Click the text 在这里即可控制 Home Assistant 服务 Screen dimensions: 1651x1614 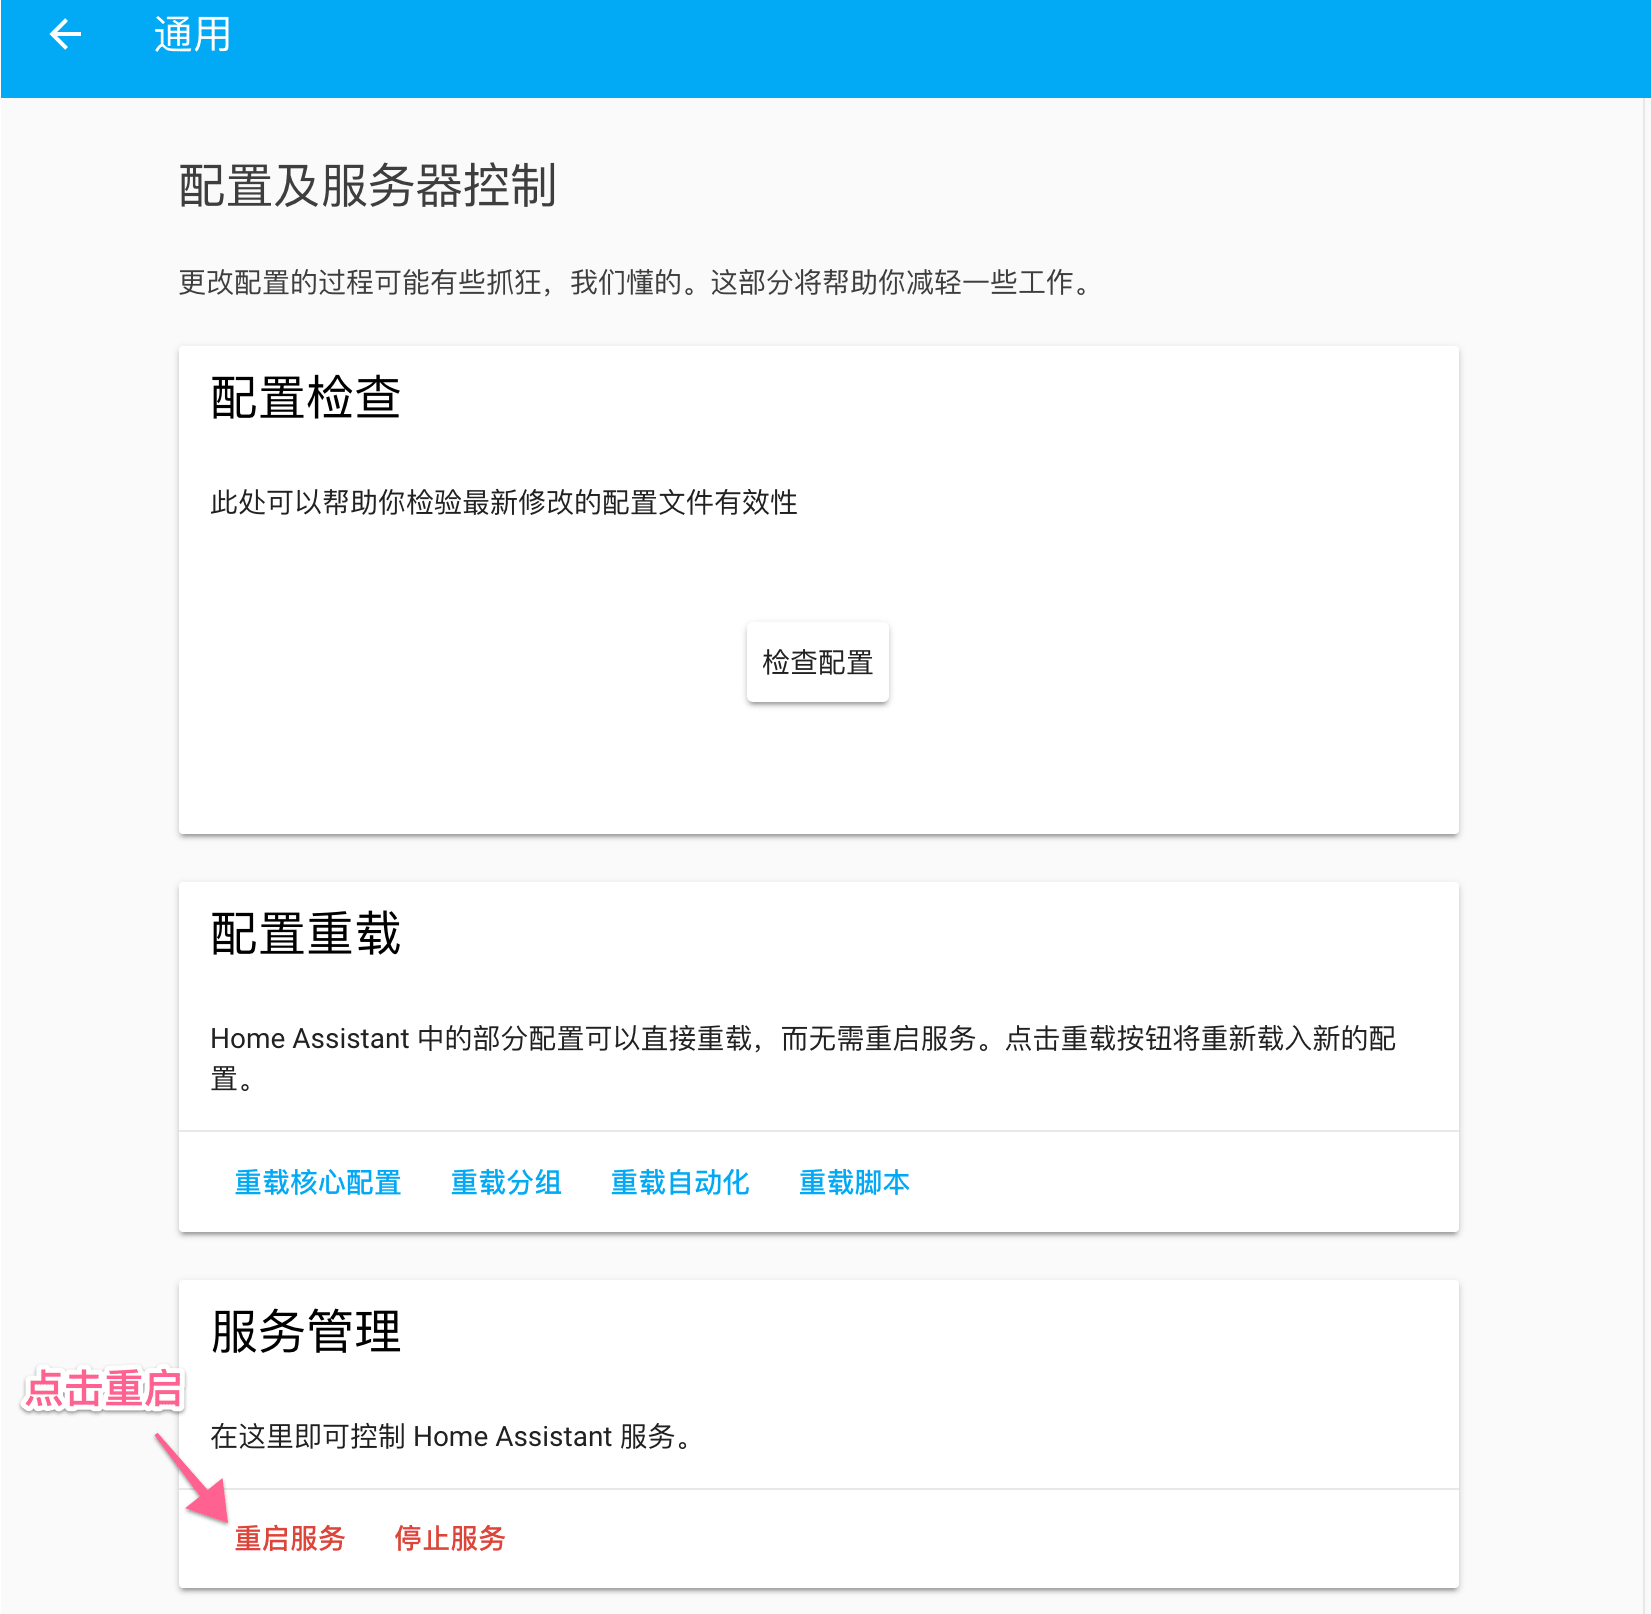(452, 1437)
